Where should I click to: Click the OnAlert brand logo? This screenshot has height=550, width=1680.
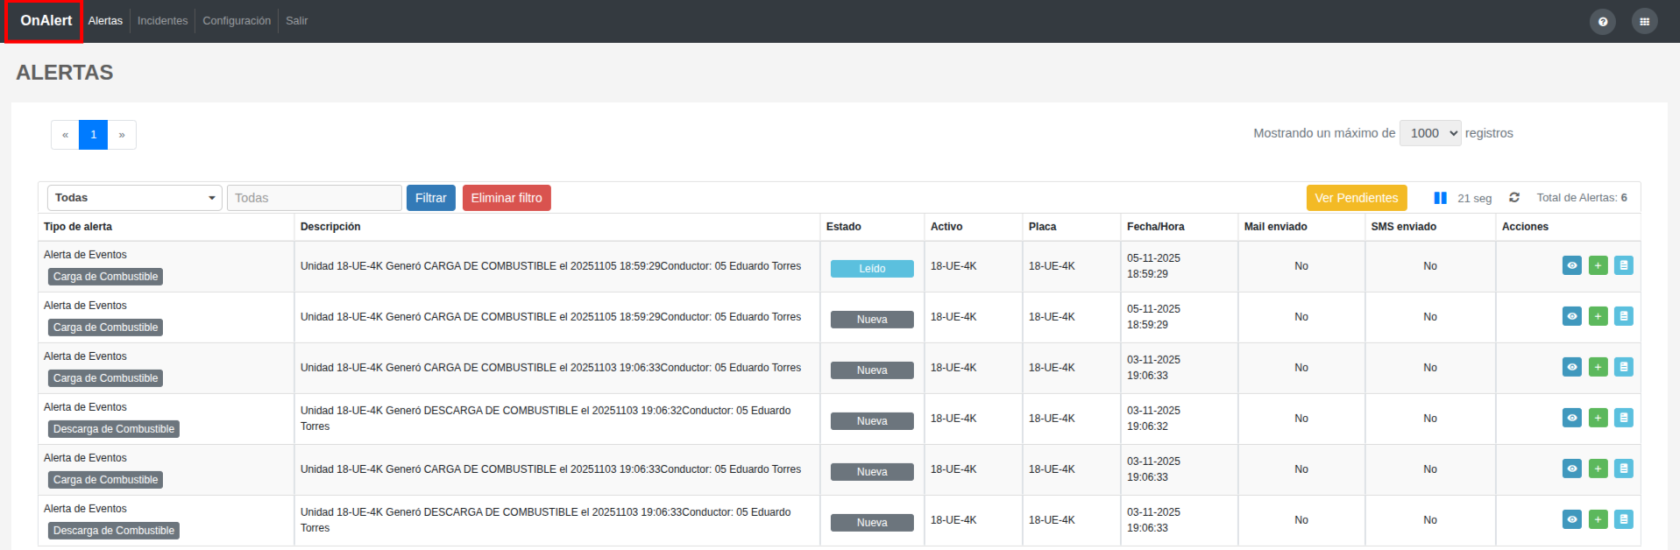(46, 21)
